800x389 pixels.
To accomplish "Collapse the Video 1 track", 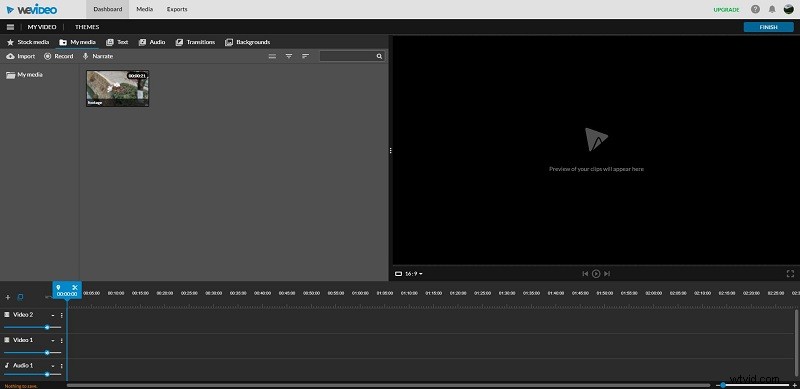I will 53,341.
